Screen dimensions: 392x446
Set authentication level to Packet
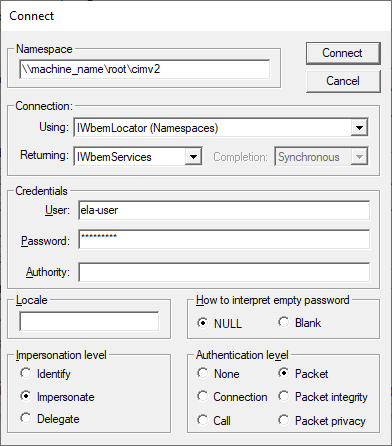pyautogui.click(x=303, y=374)
